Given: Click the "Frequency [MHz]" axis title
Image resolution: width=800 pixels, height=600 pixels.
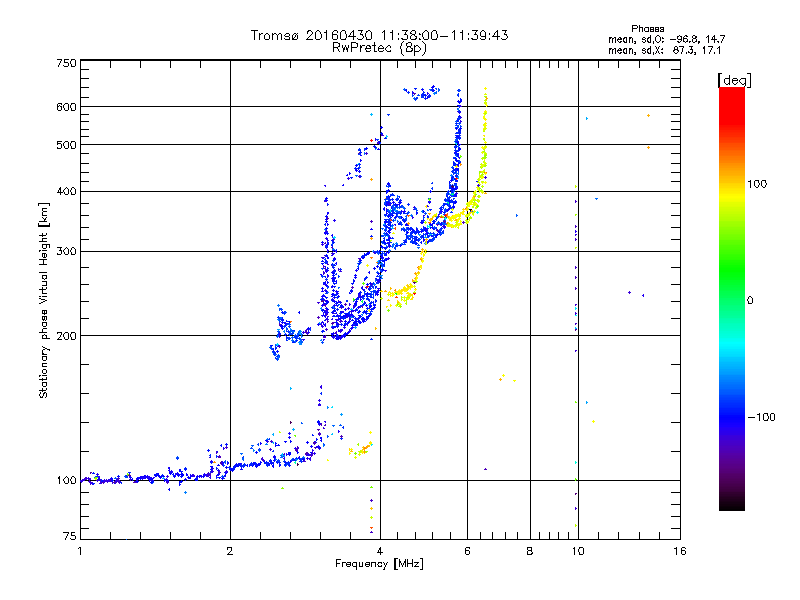Looking at the screenshot, I should click(x=379, y=564).
